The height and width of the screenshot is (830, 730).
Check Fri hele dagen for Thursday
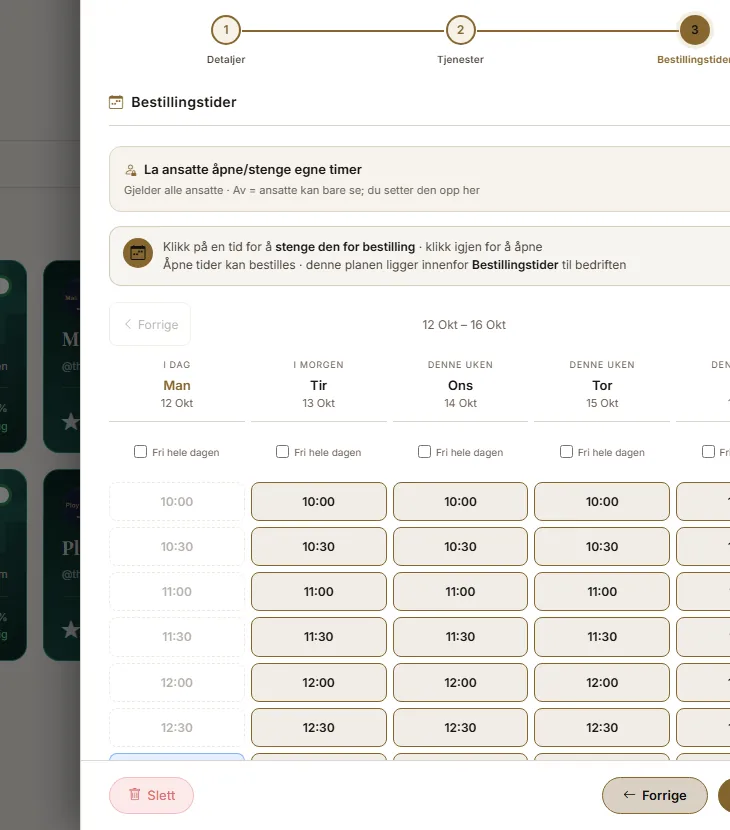(566, 452)
